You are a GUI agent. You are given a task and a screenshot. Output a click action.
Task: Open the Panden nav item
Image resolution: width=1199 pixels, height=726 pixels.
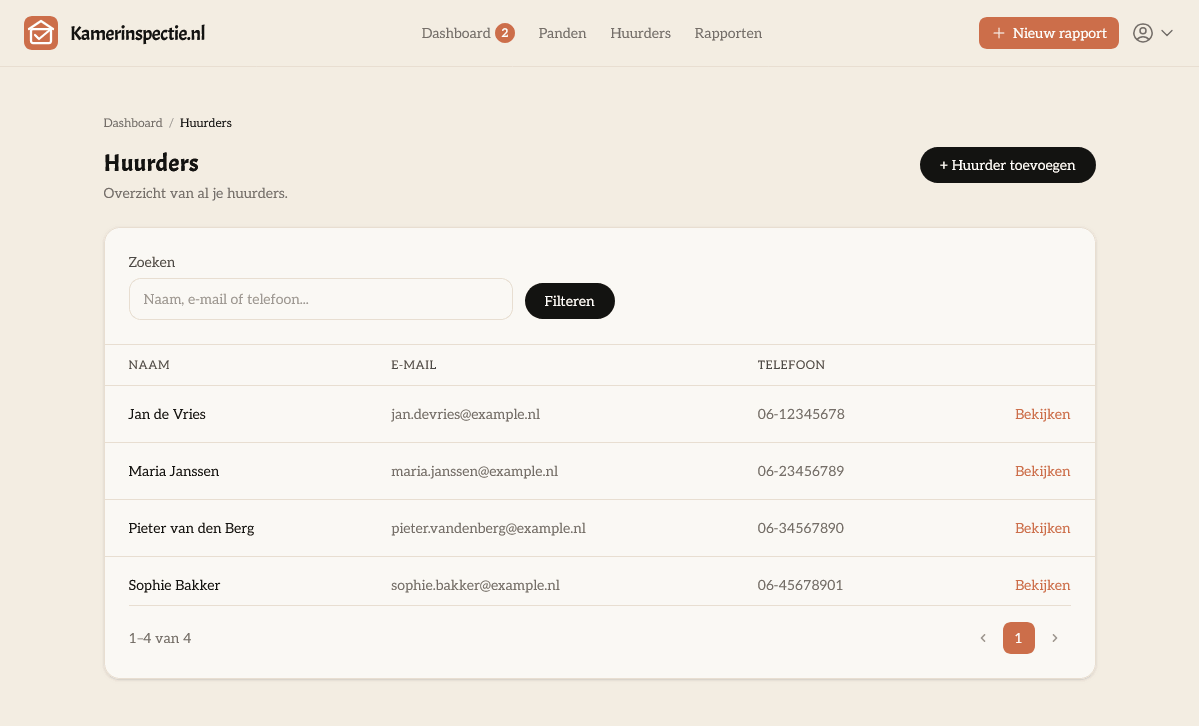point(562,33)
